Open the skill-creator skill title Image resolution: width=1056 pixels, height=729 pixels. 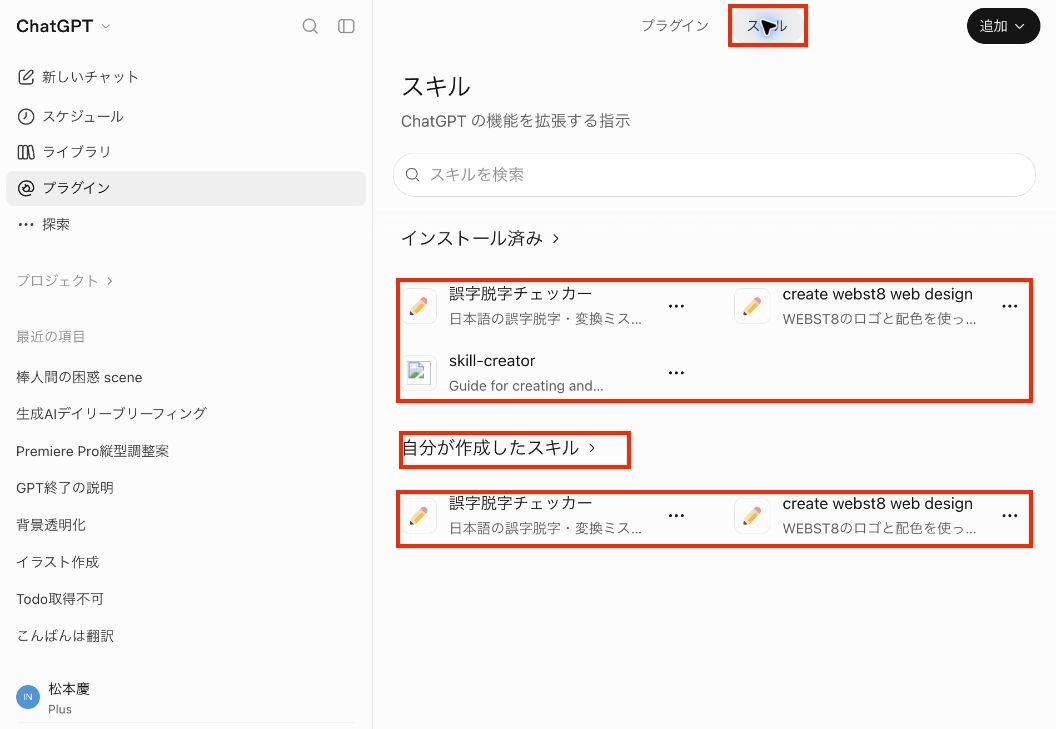(492, 361)
